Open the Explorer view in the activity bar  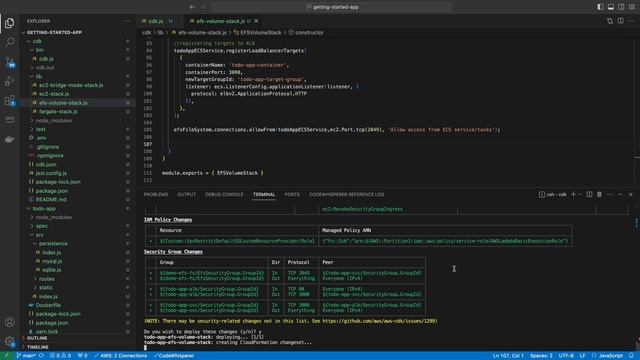tap(9, 23)
